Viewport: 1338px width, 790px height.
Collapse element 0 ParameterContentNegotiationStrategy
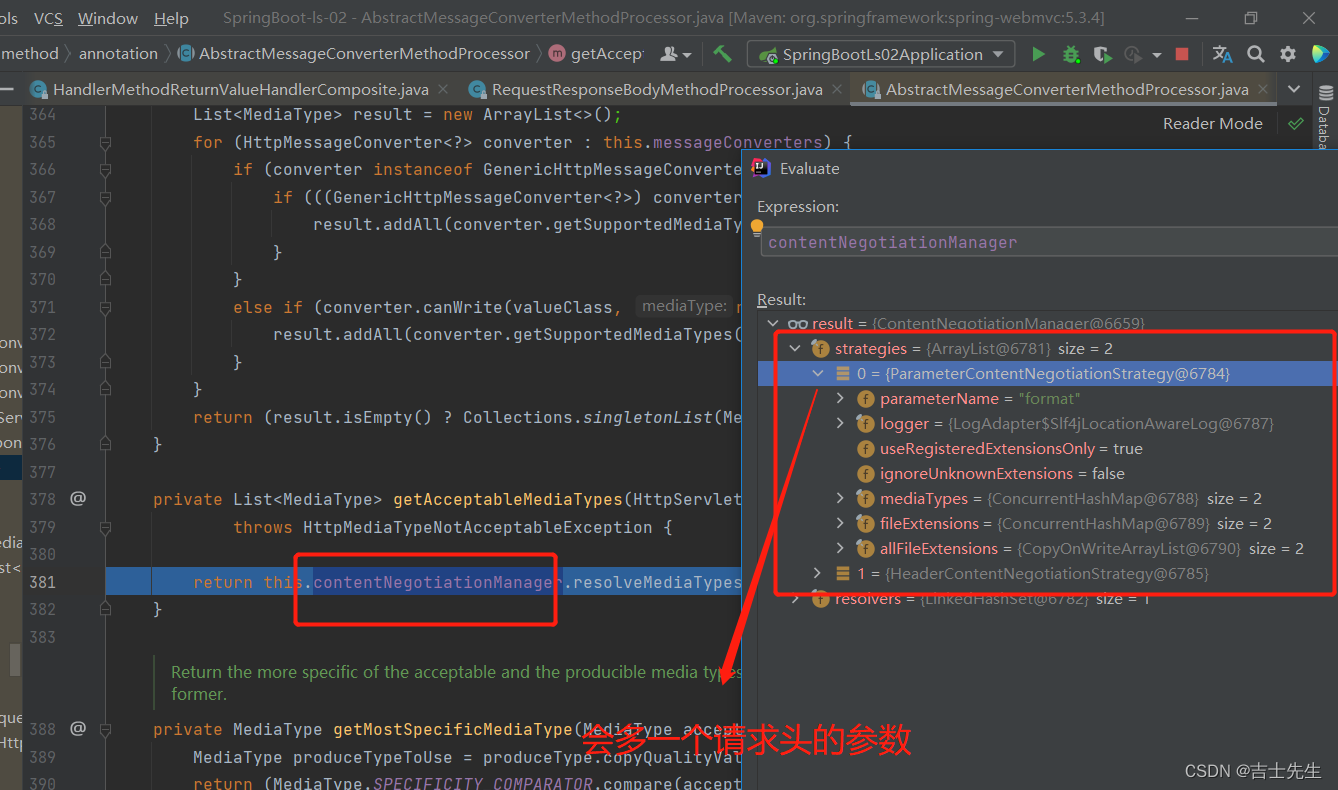pos(818,373)
